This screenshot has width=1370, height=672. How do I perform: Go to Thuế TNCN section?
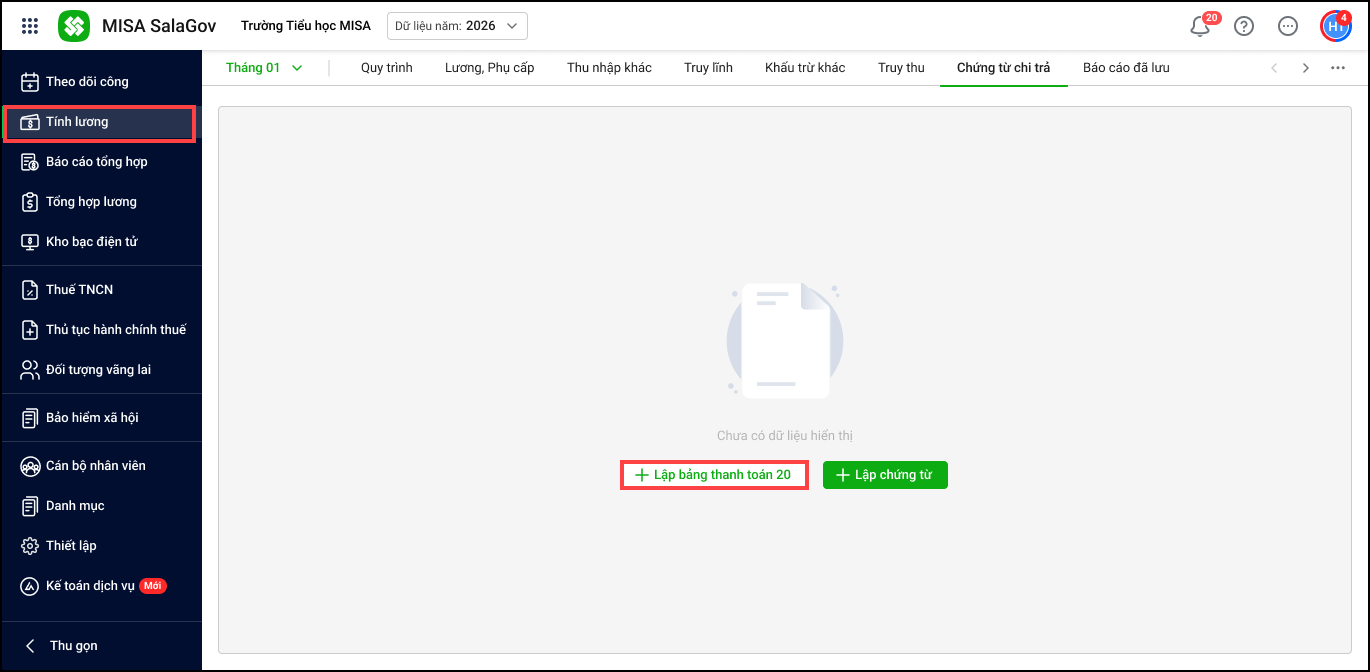click(79, 290)
